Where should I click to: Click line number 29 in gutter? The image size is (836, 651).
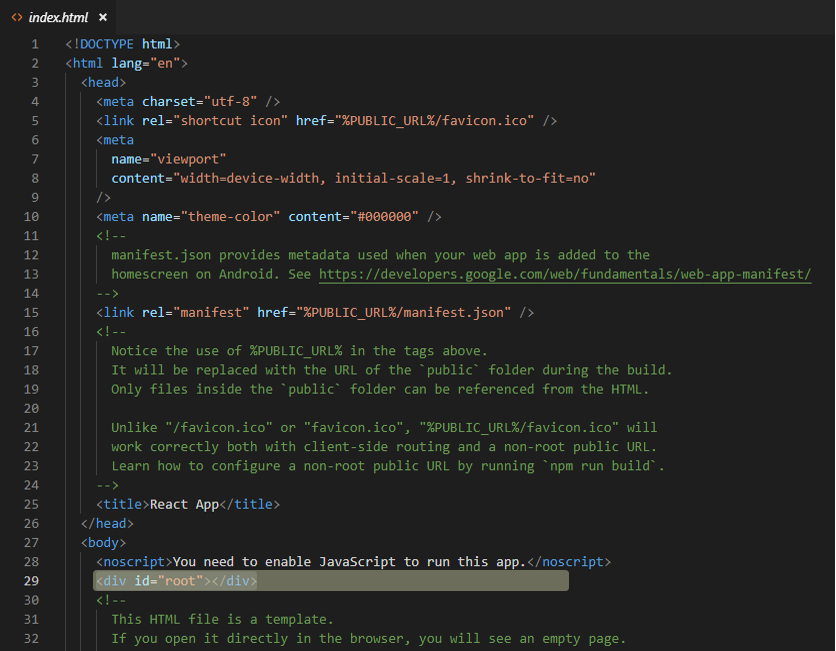(31, 581)
